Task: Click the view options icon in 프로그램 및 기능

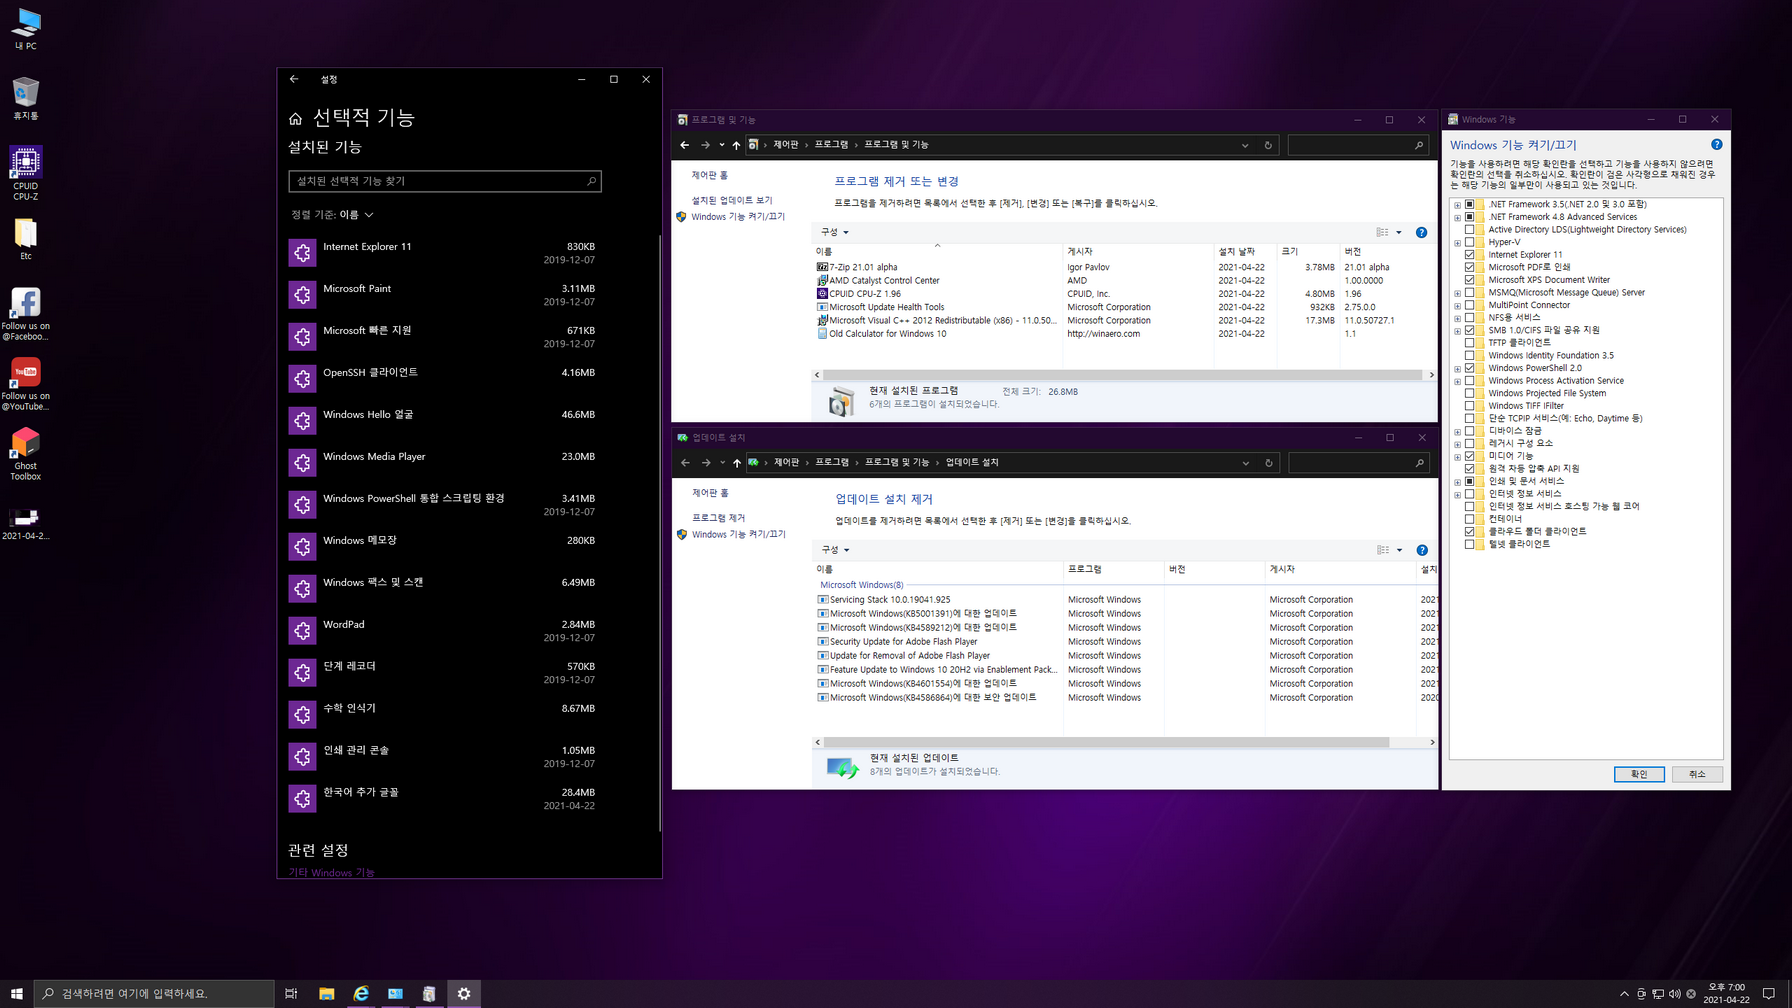Action: pyautogui.click(x=1382, y=232)
